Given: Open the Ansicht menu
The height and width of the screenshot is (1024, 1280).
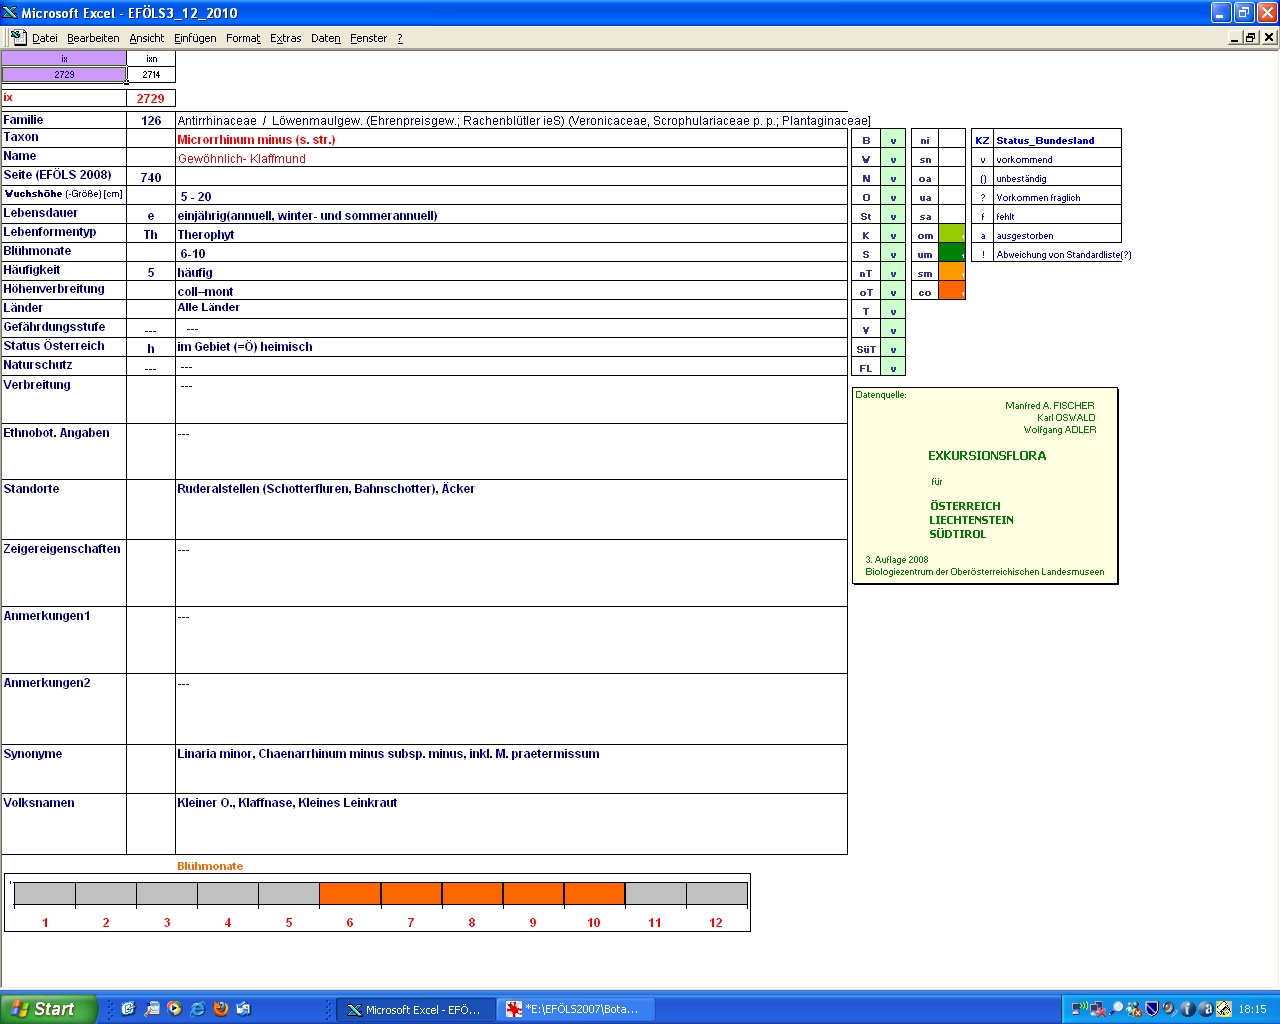Looking at the screenshot, I should tap(147, 38).
